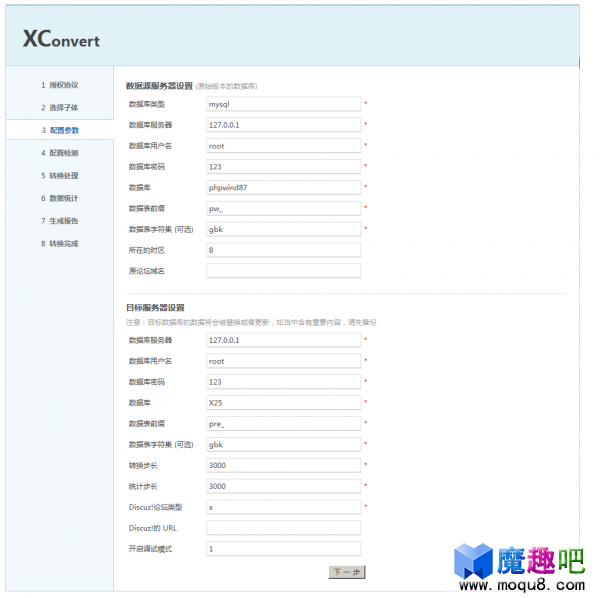Focus target 数据库用户名 field under 目标服务器设置
Viewport: 600px width, 598px height.
(284, 361)
